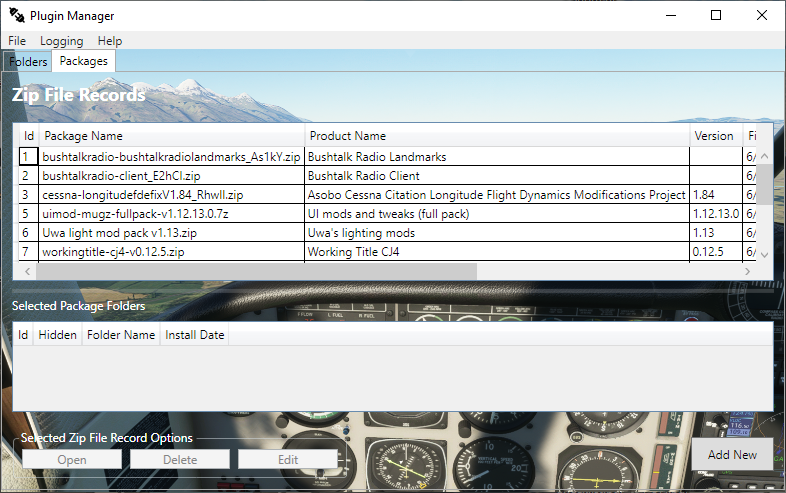Click version cell 1.13

click(716, 233)
